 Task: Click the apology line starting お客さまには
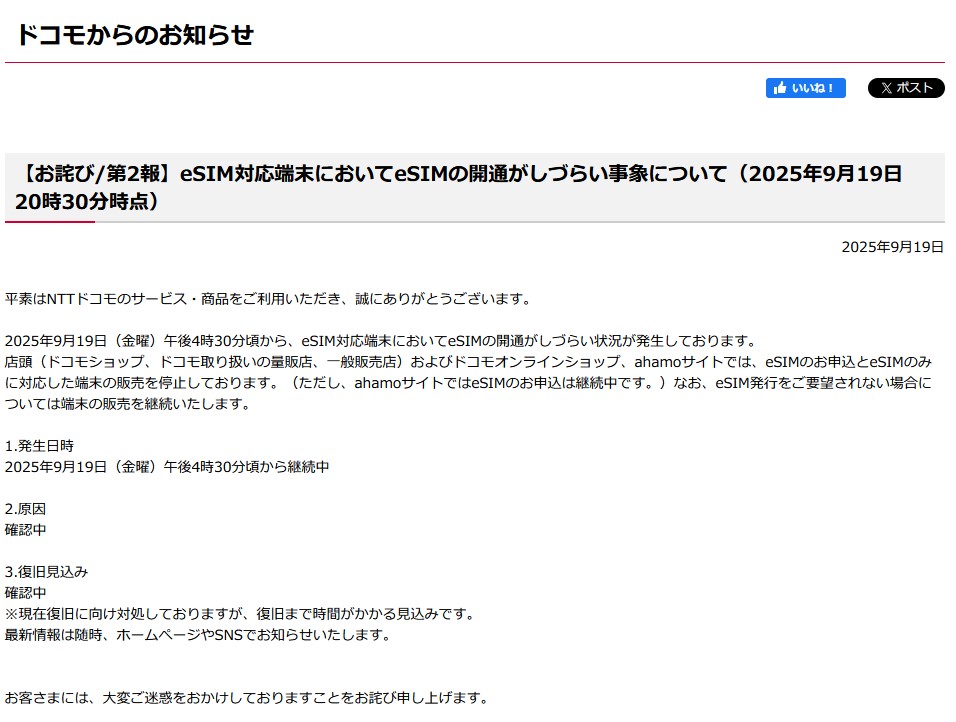(248, 698)
